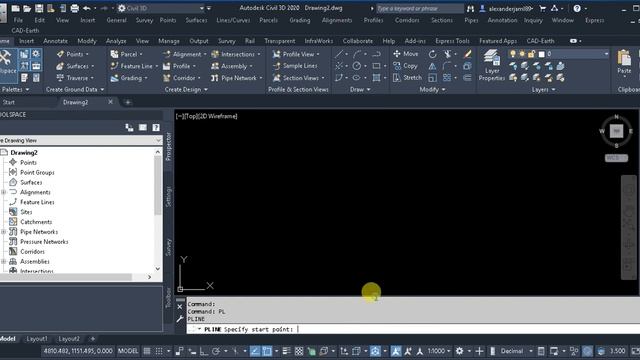Click the command line input field
The width and height of the screenshot is (640, 360).
tap(413, 329)
